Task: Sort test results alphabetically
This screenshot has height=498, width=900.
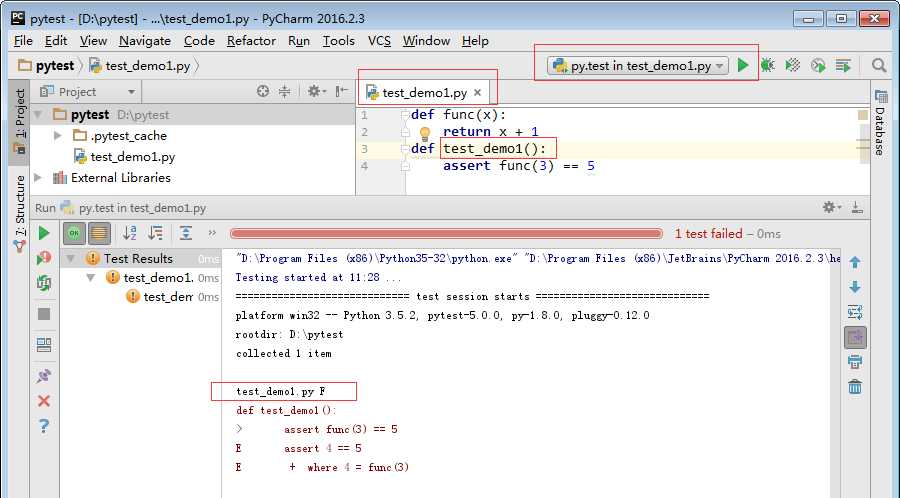Action: pos(130,233)
